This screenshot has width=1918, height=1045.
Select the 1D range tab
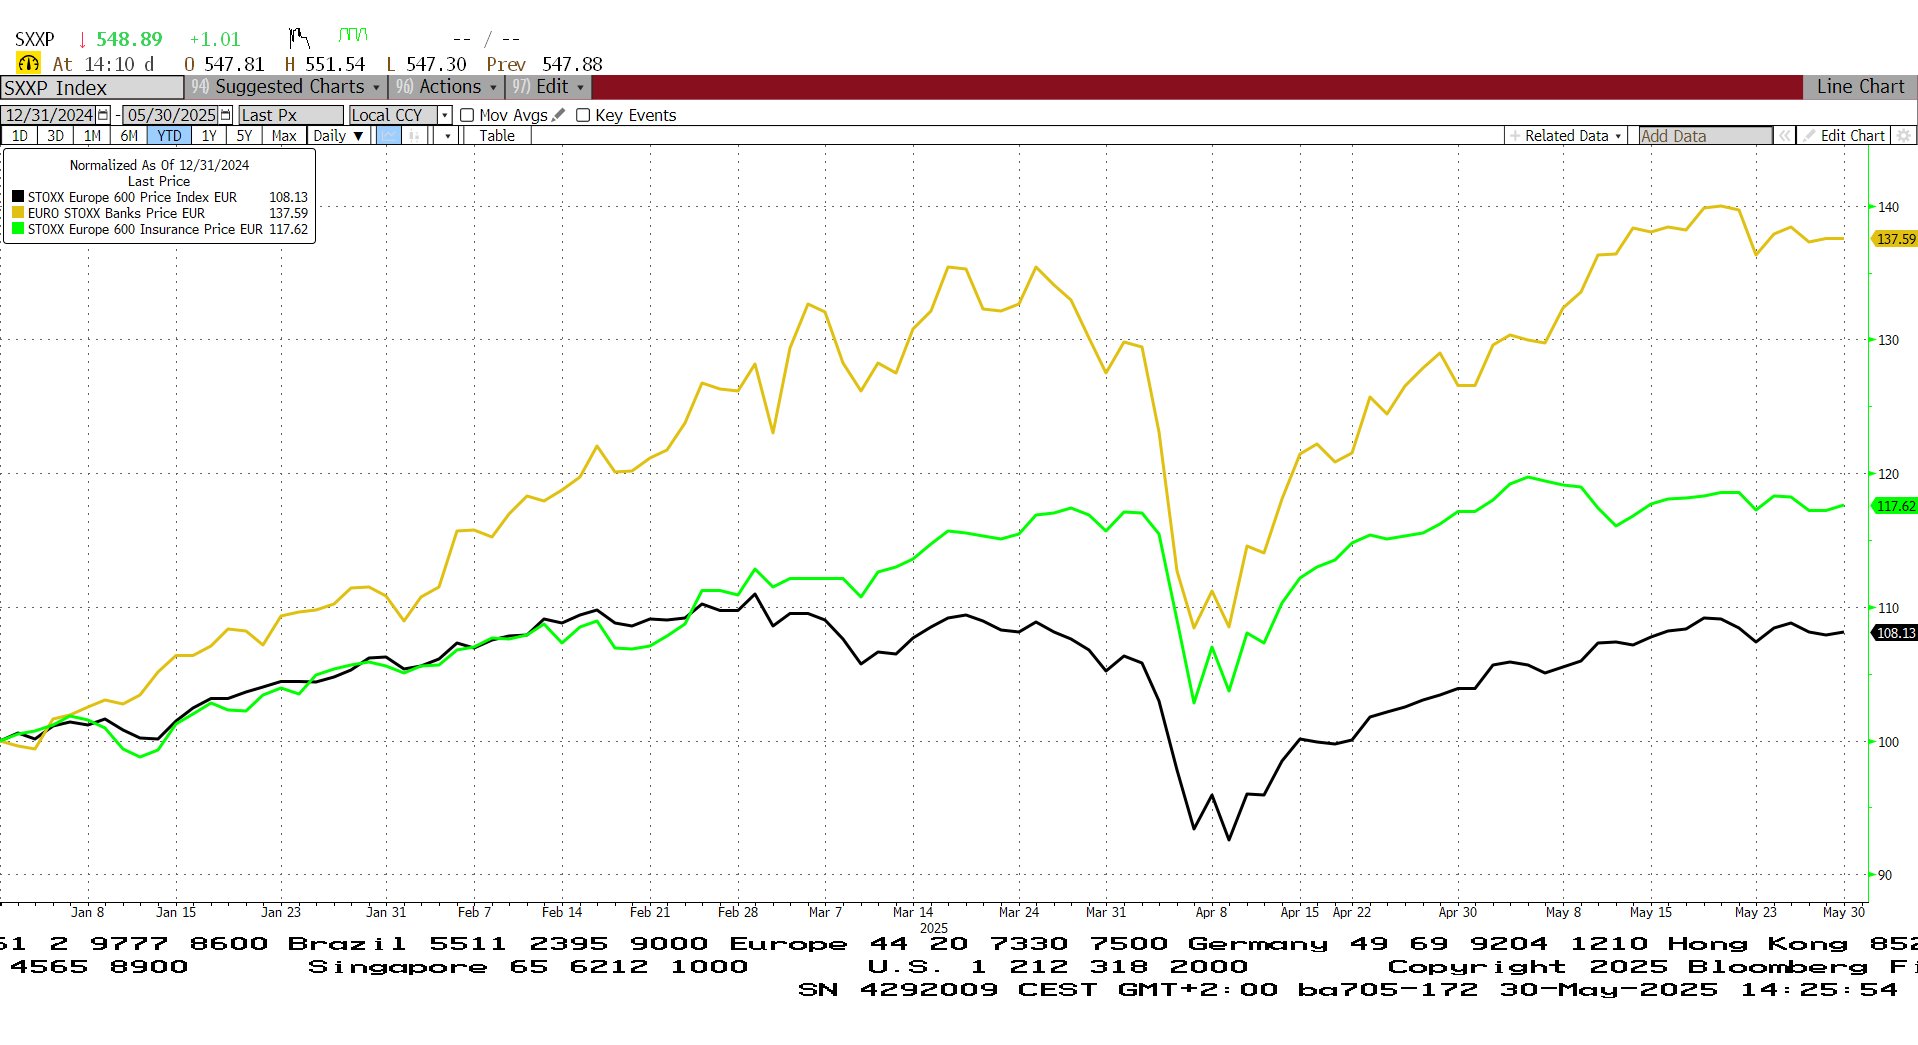click(x=19, y=136)
